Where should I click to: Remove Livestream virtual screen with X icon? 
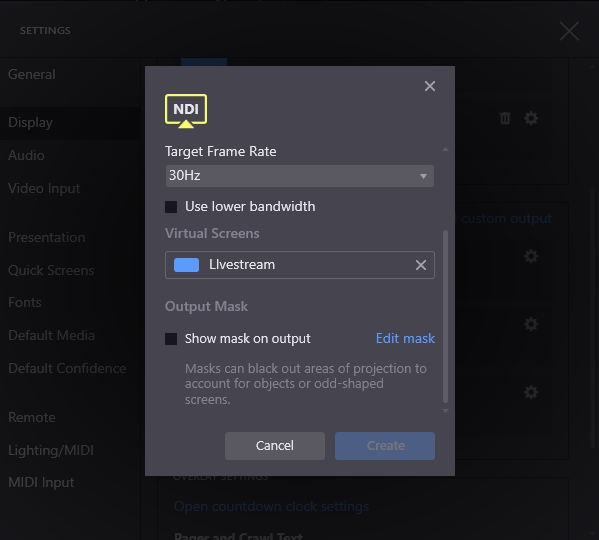click(421, 265)
